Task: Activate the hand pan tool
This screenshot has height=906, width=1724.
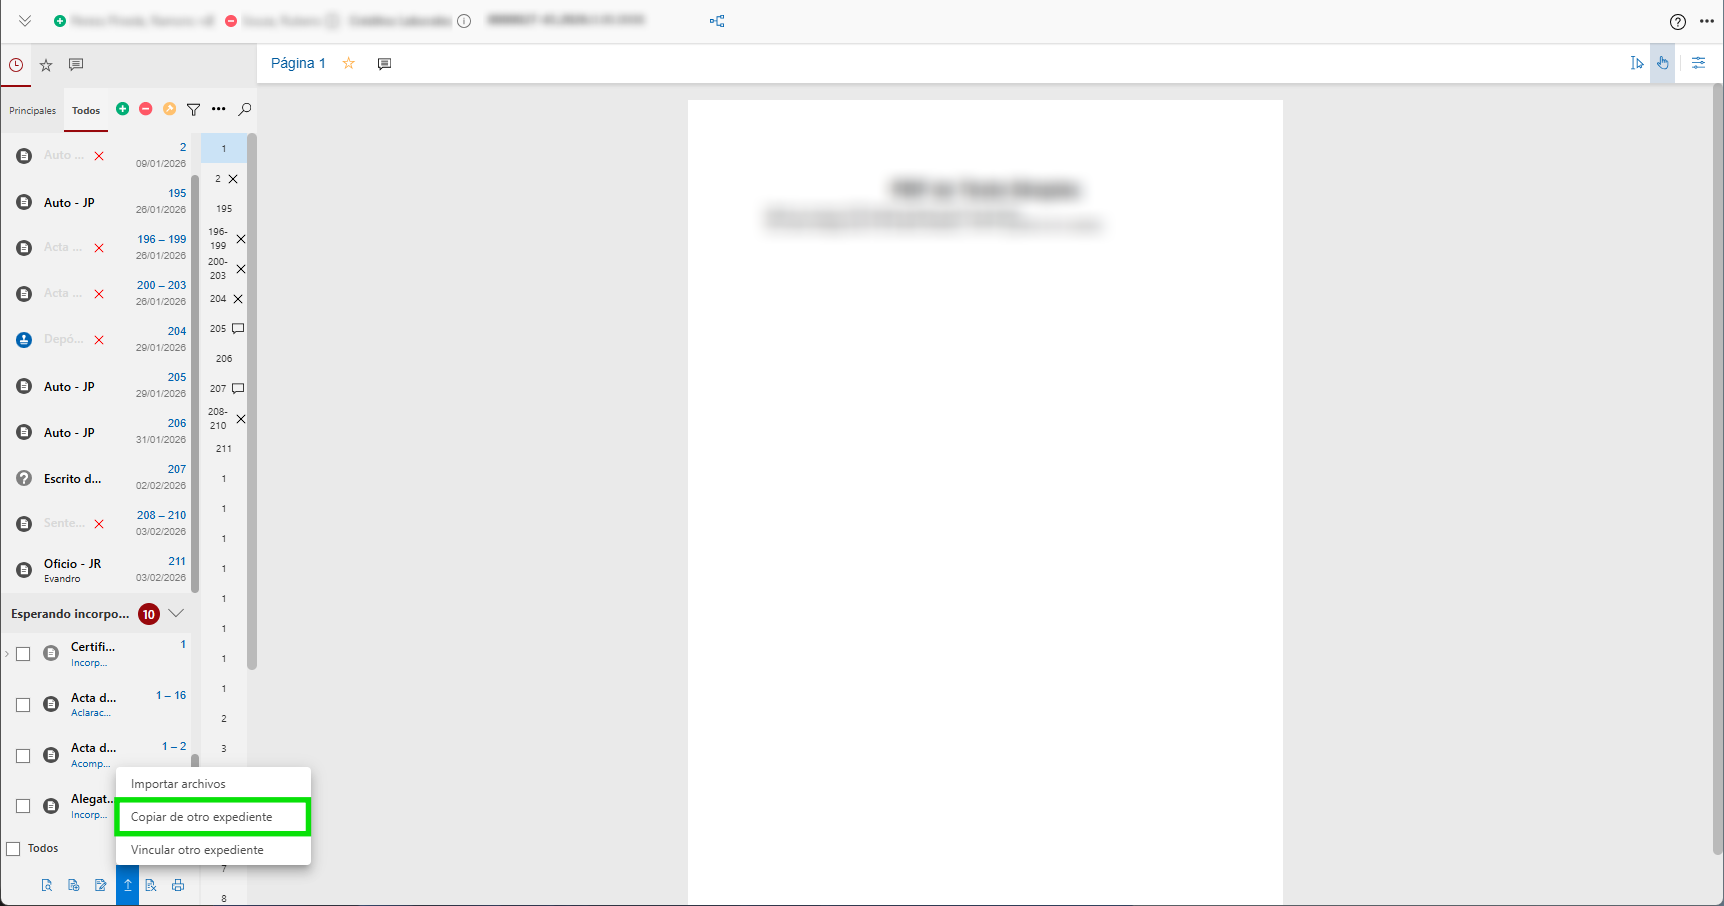Action: coord(1663,63)
